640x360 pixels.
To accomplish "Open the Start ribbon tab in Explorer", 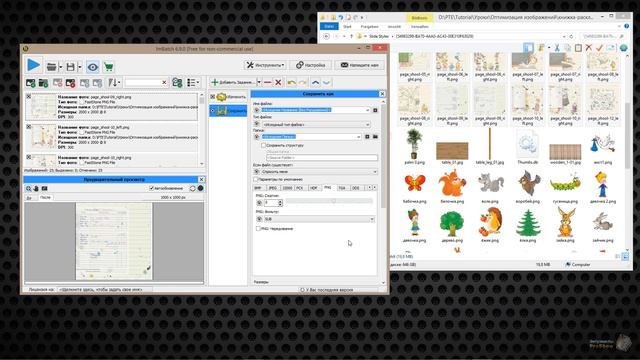I will pyautogui.click(x=347, y=27).
